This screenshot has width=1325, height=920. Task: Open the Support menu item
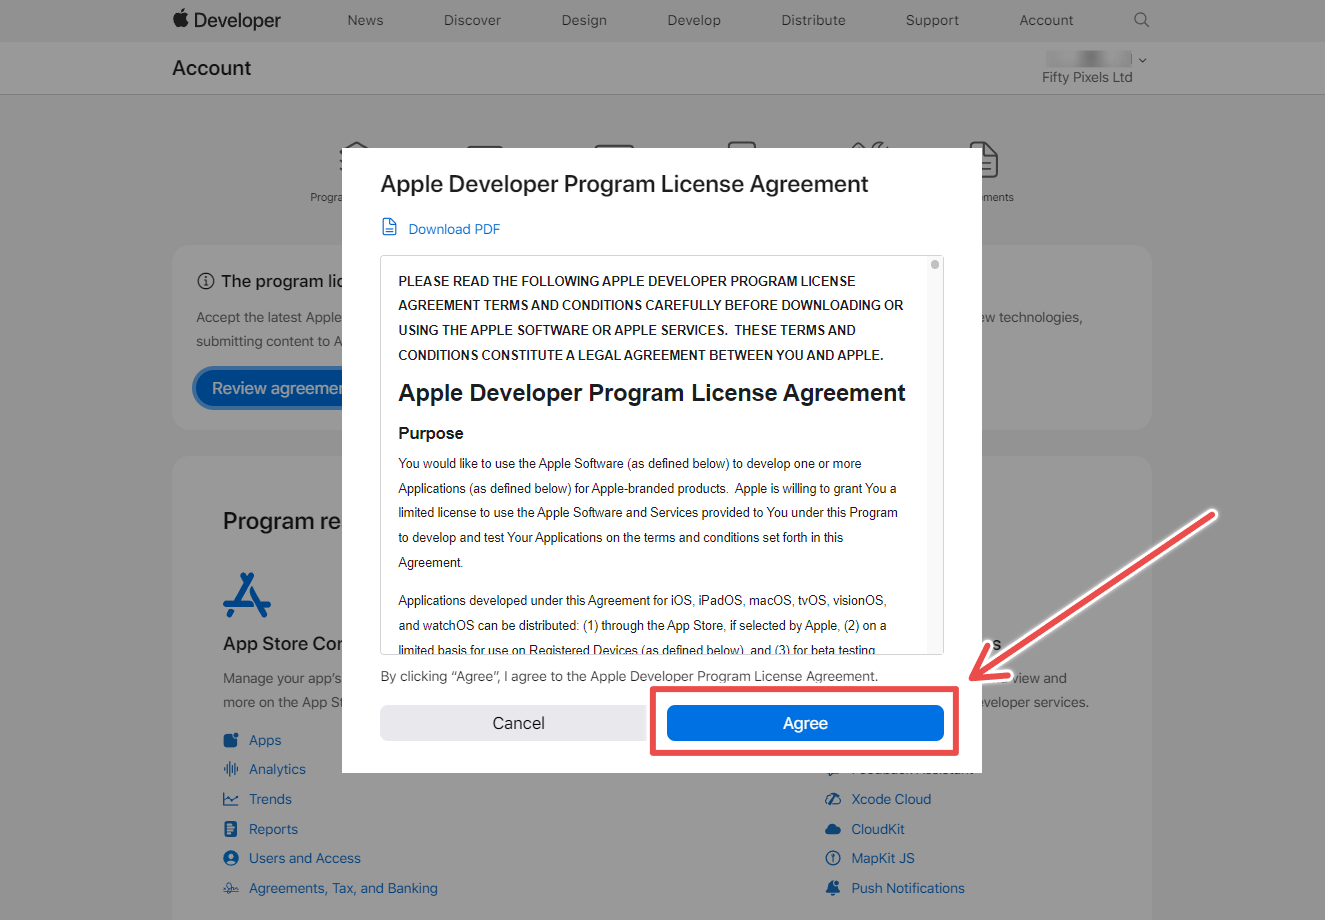932,20
